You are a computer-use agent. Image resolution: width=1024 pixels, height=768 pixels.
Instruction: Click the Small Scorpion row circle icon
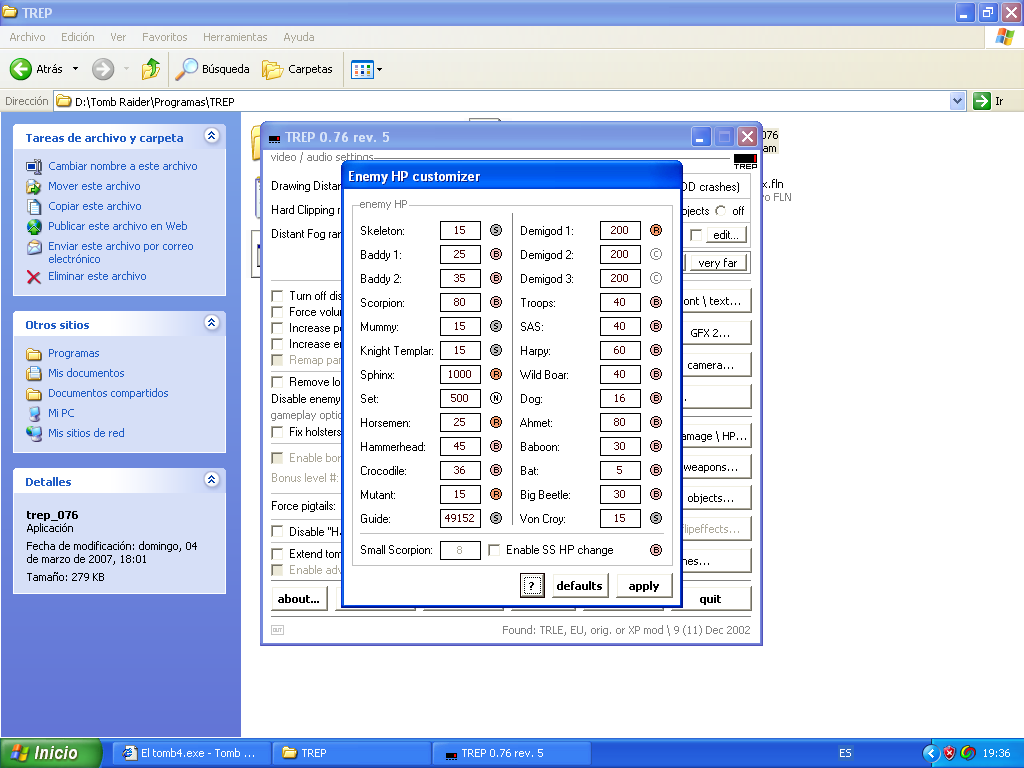[656, 550]
